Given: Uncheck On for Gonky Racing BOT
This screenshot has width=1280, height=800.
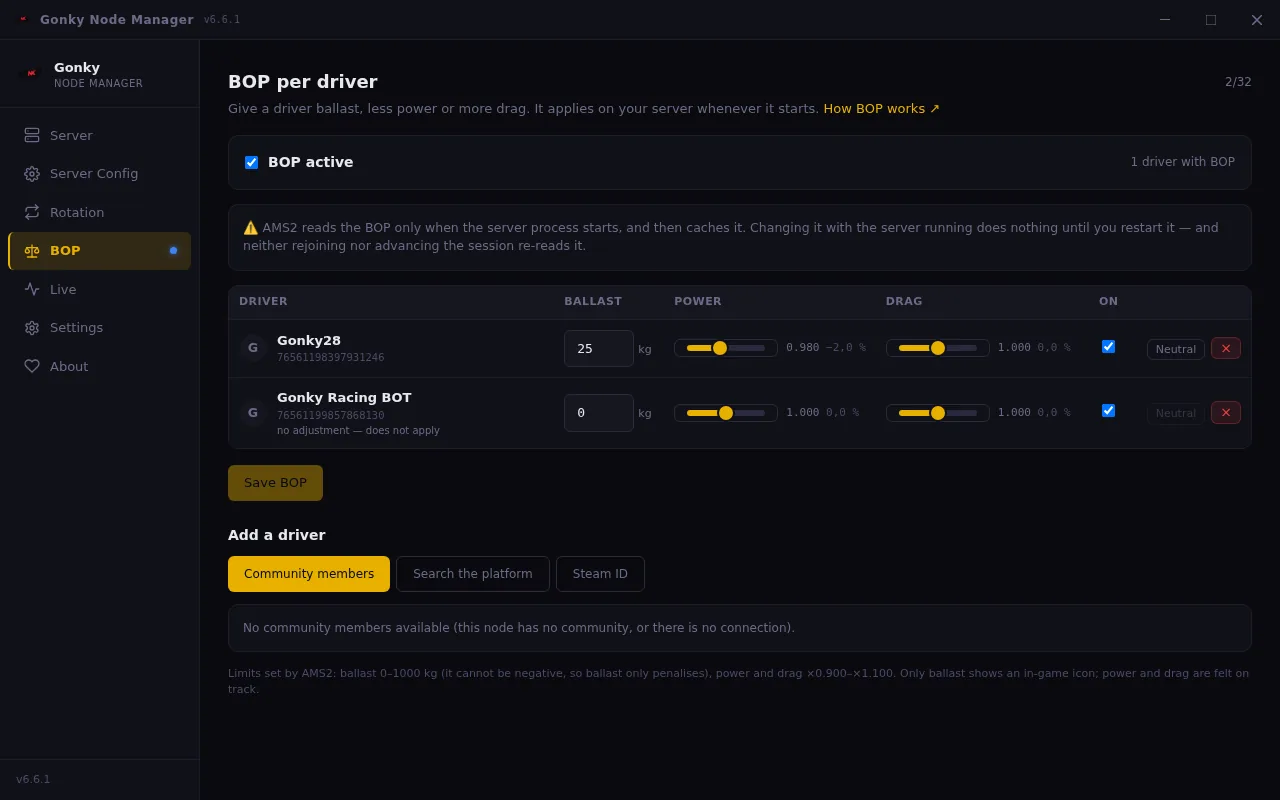Looking at the screenshot, I should tap(1108, 410).
